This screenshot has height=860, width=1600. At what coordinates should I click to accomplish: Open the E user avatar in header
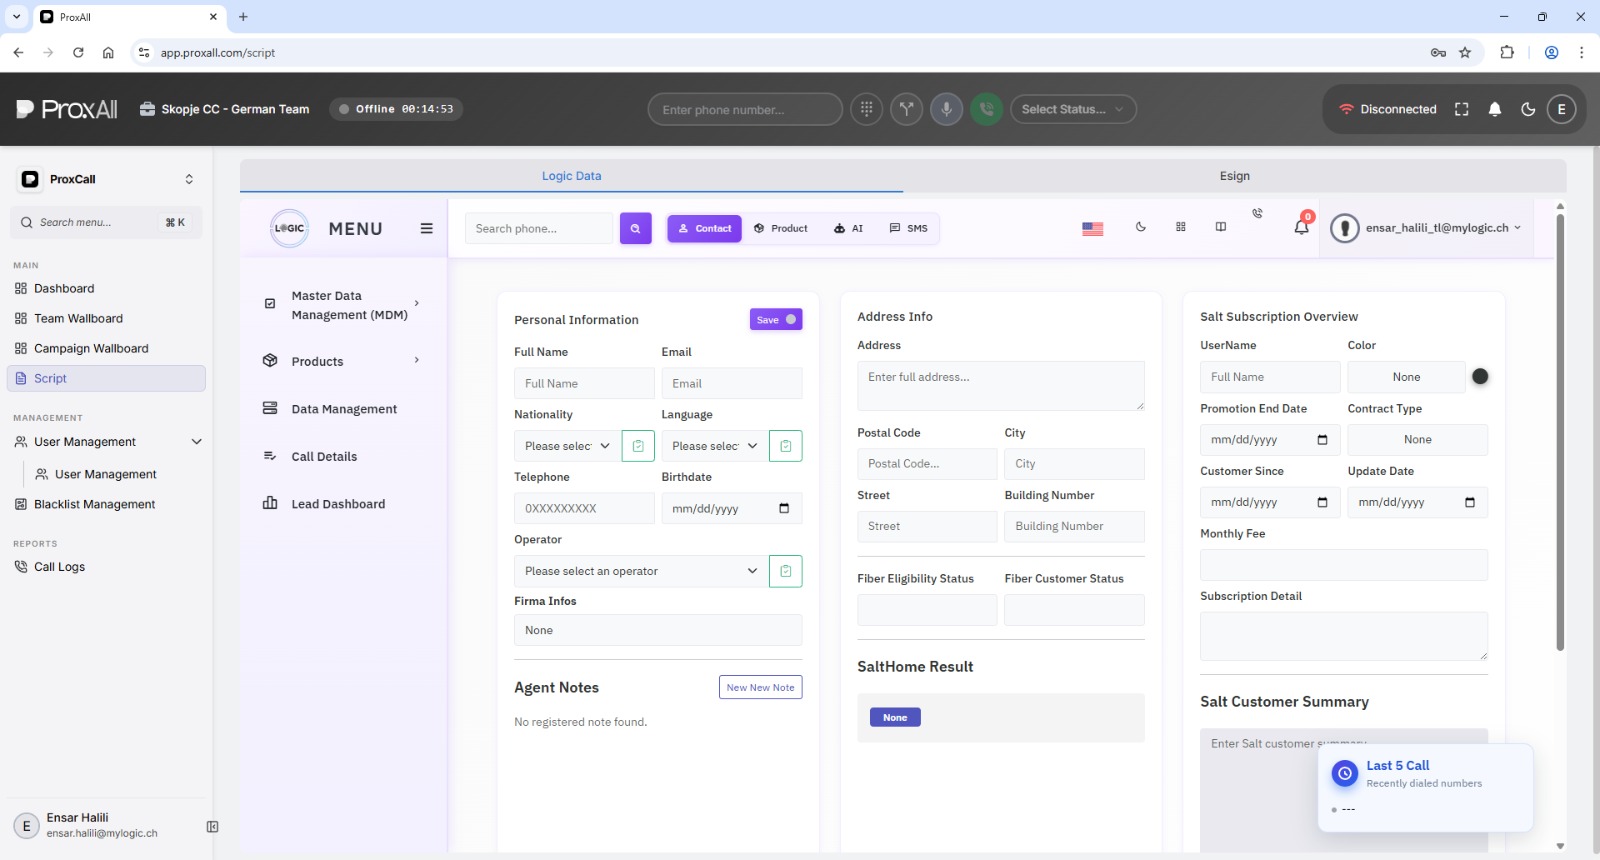tap(1562, 109)
